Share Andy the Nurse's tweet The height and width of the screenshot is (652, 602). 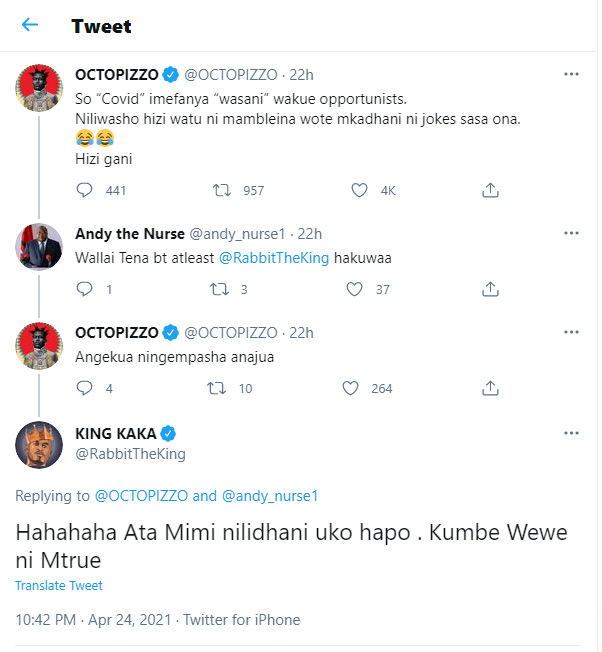pos(491,290)
